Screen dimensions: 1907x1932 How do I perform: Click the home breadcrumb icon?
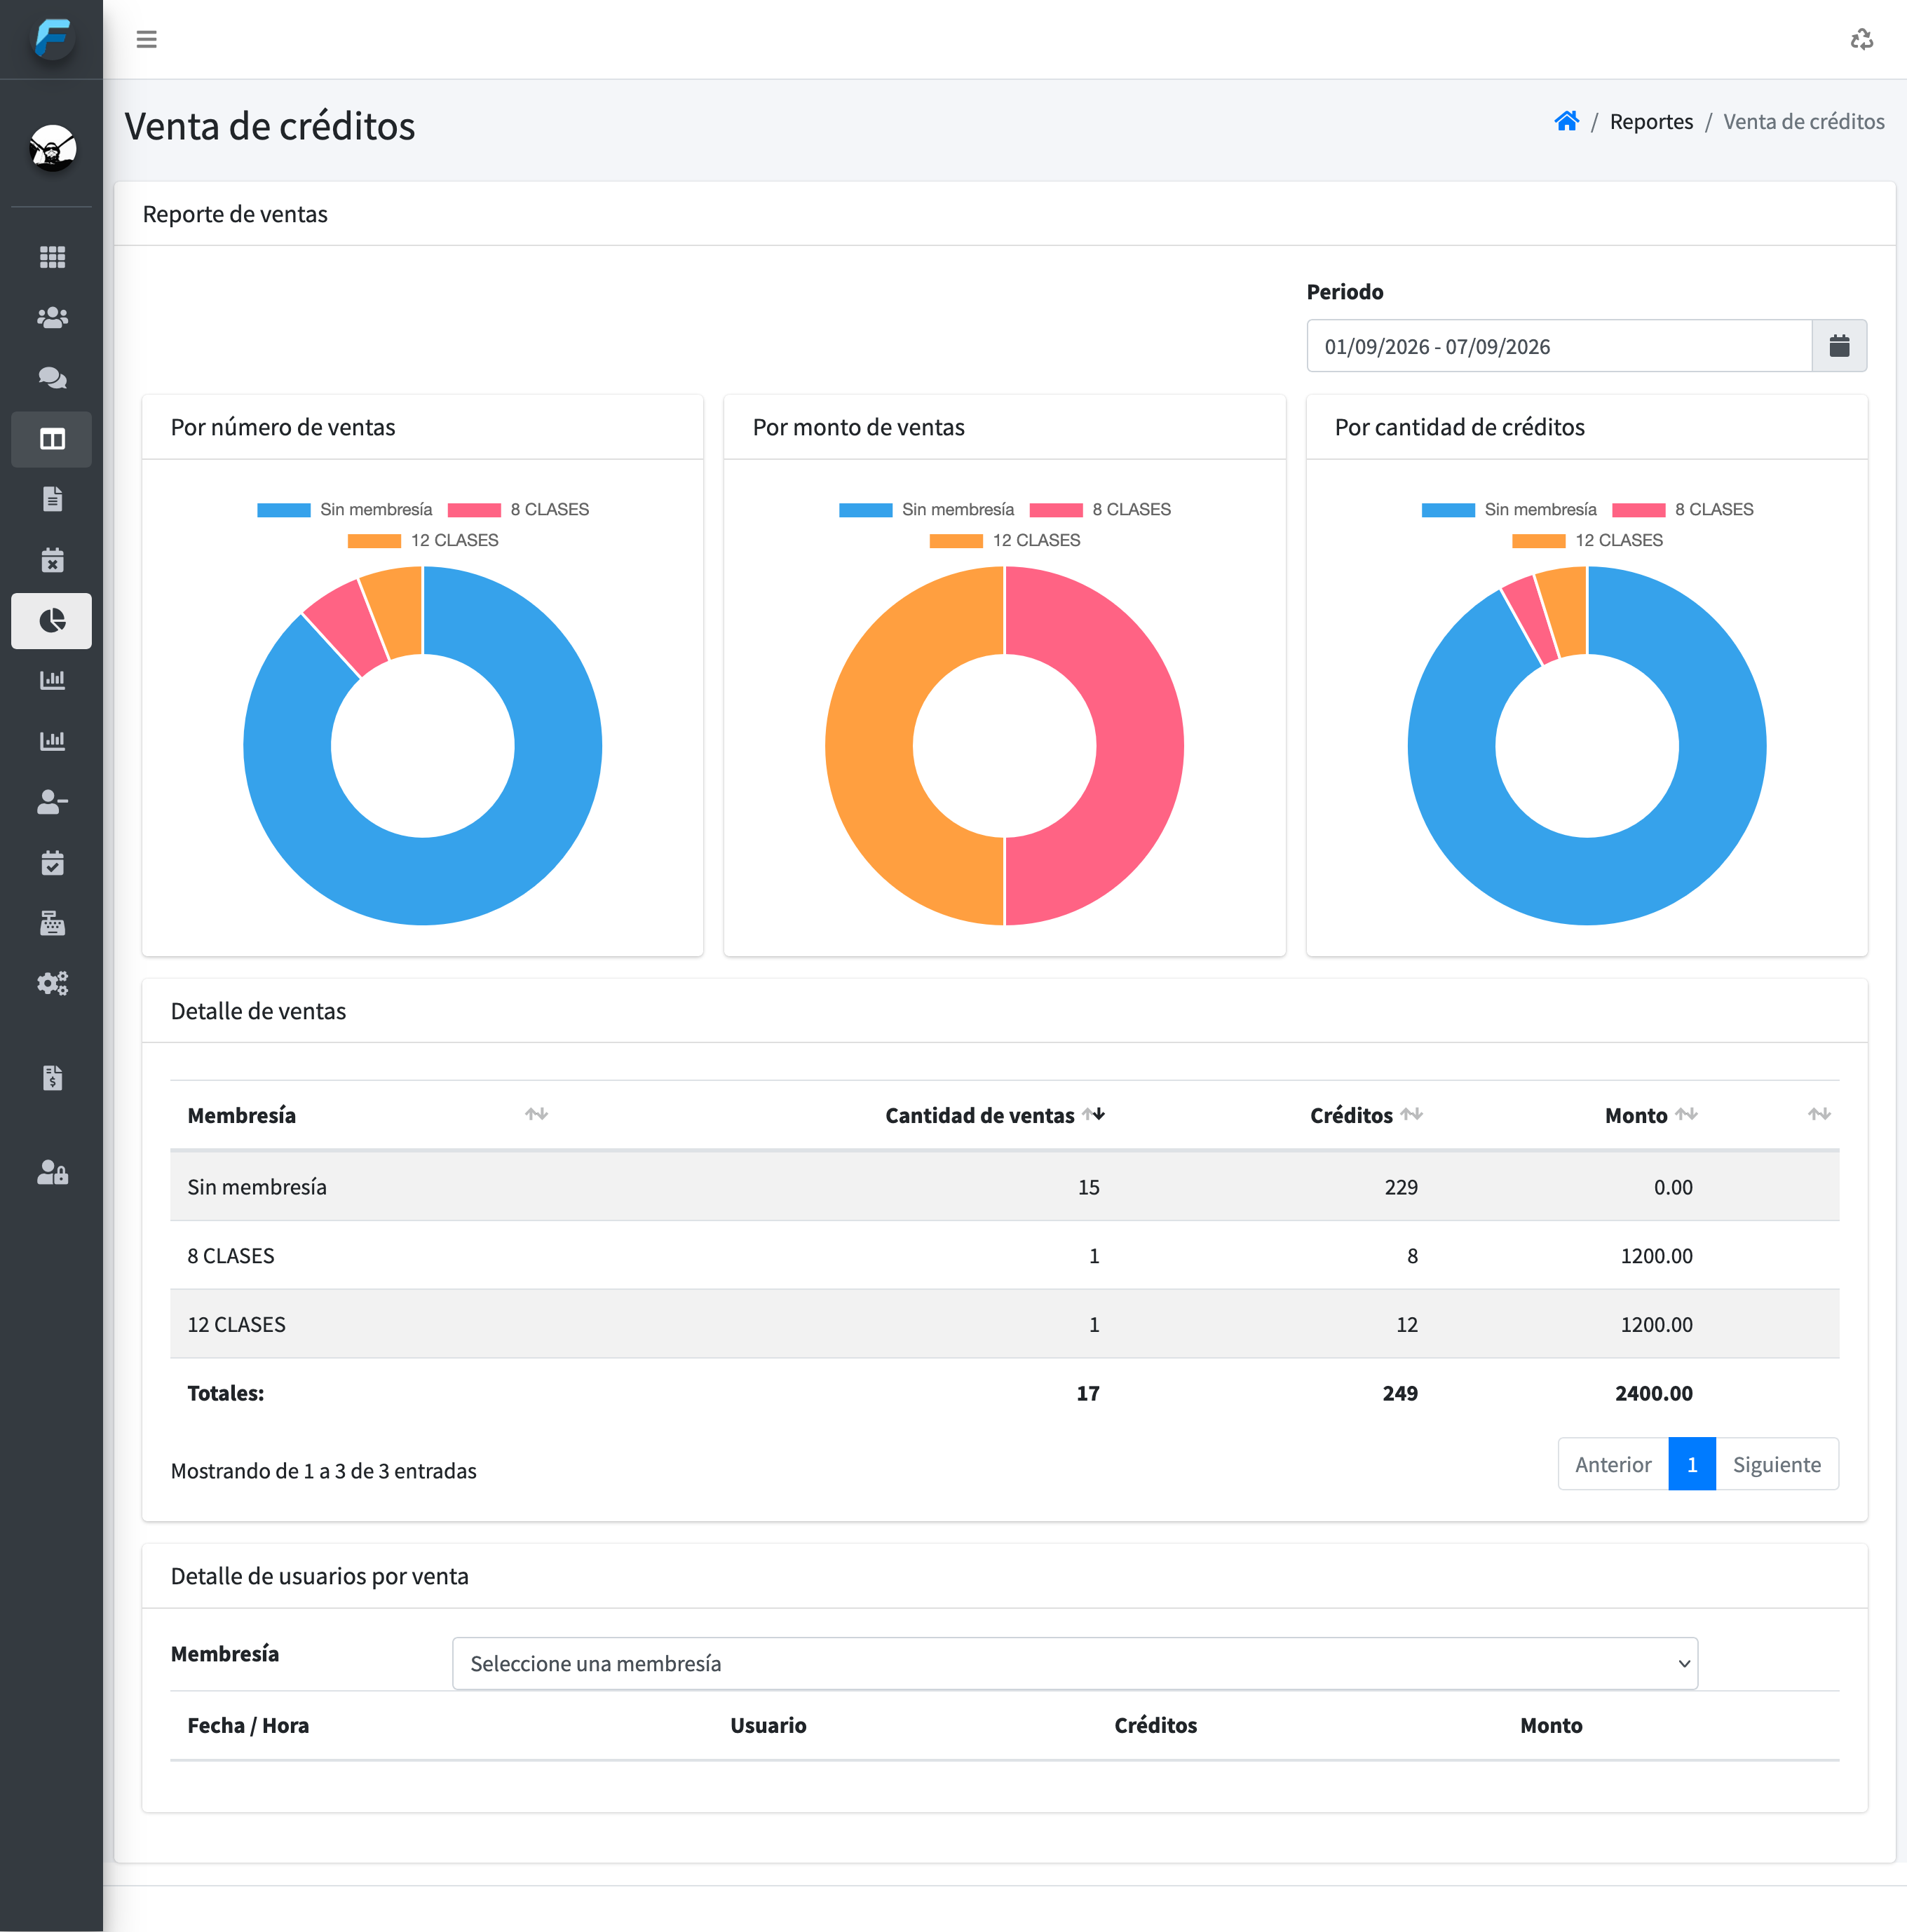[x=1566, y=121]
